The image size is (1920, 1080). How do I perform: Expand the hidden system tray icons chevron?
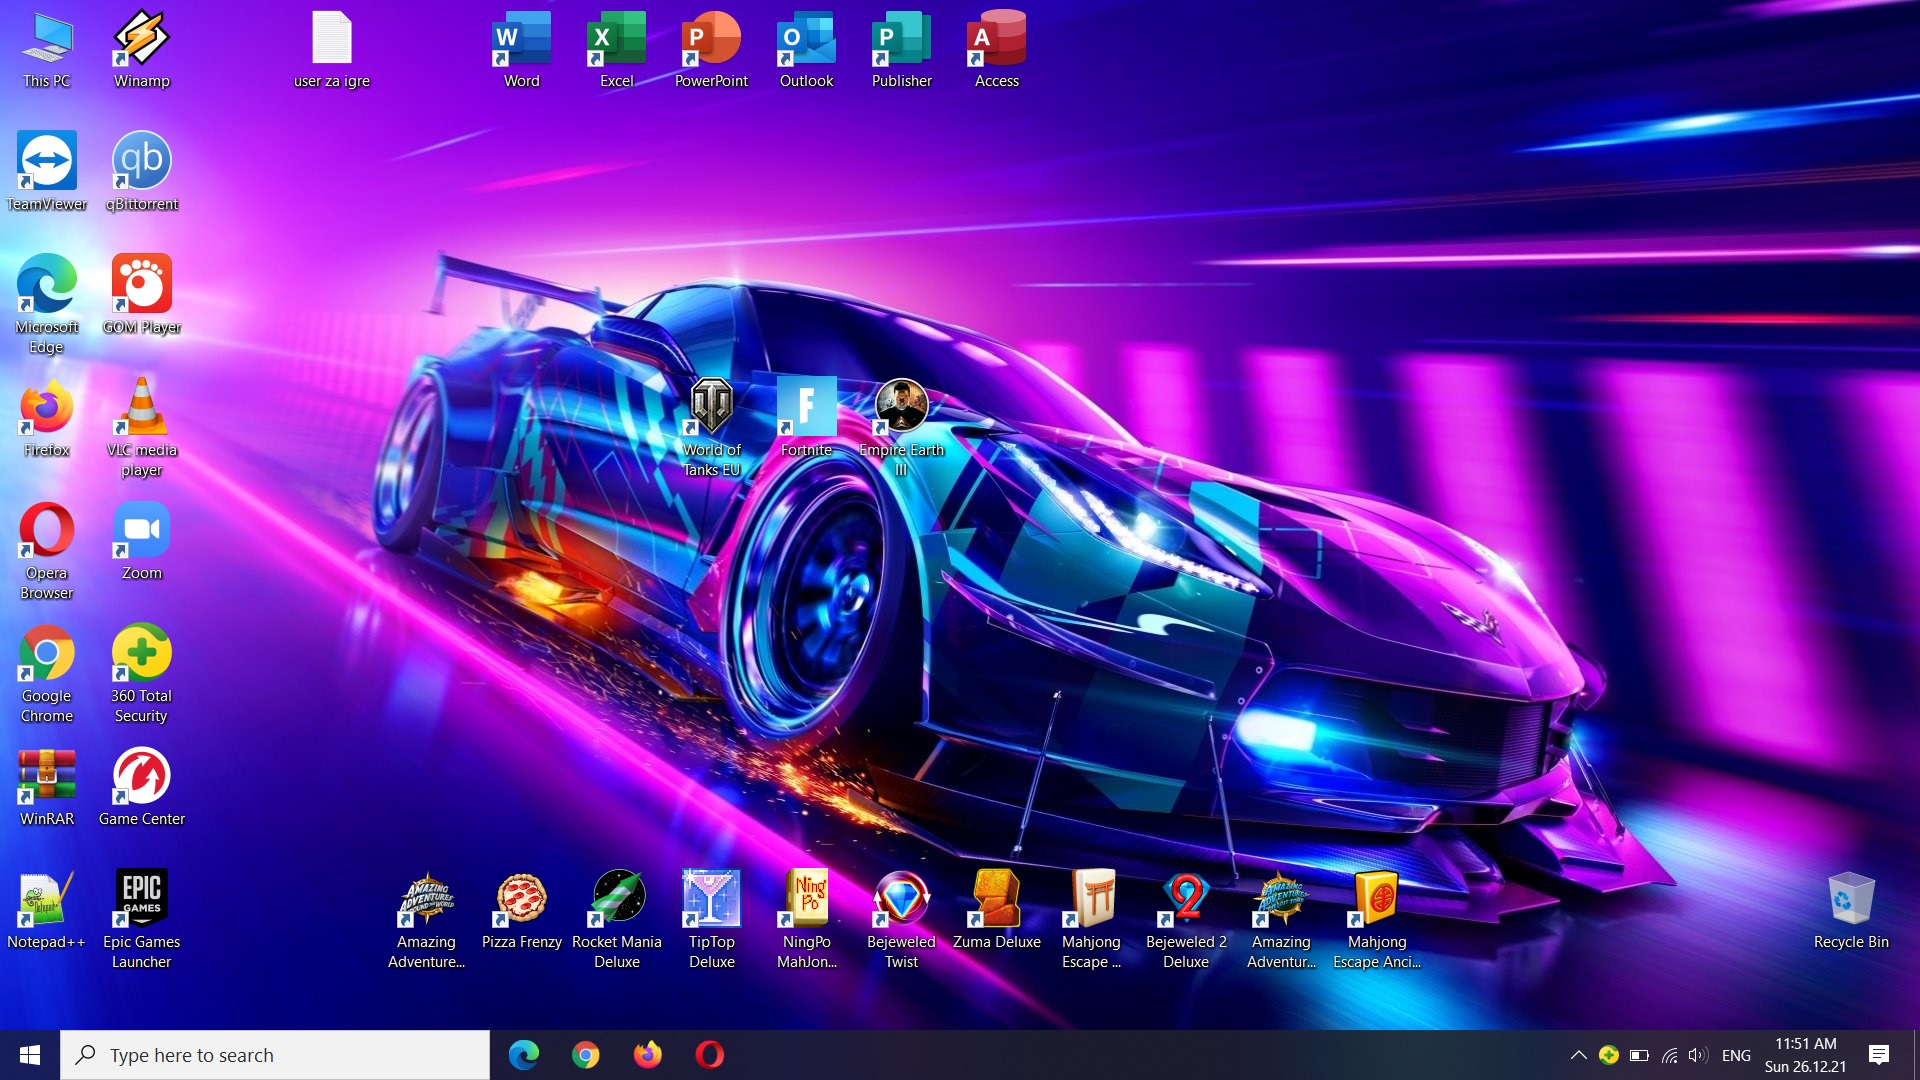1578,1055
